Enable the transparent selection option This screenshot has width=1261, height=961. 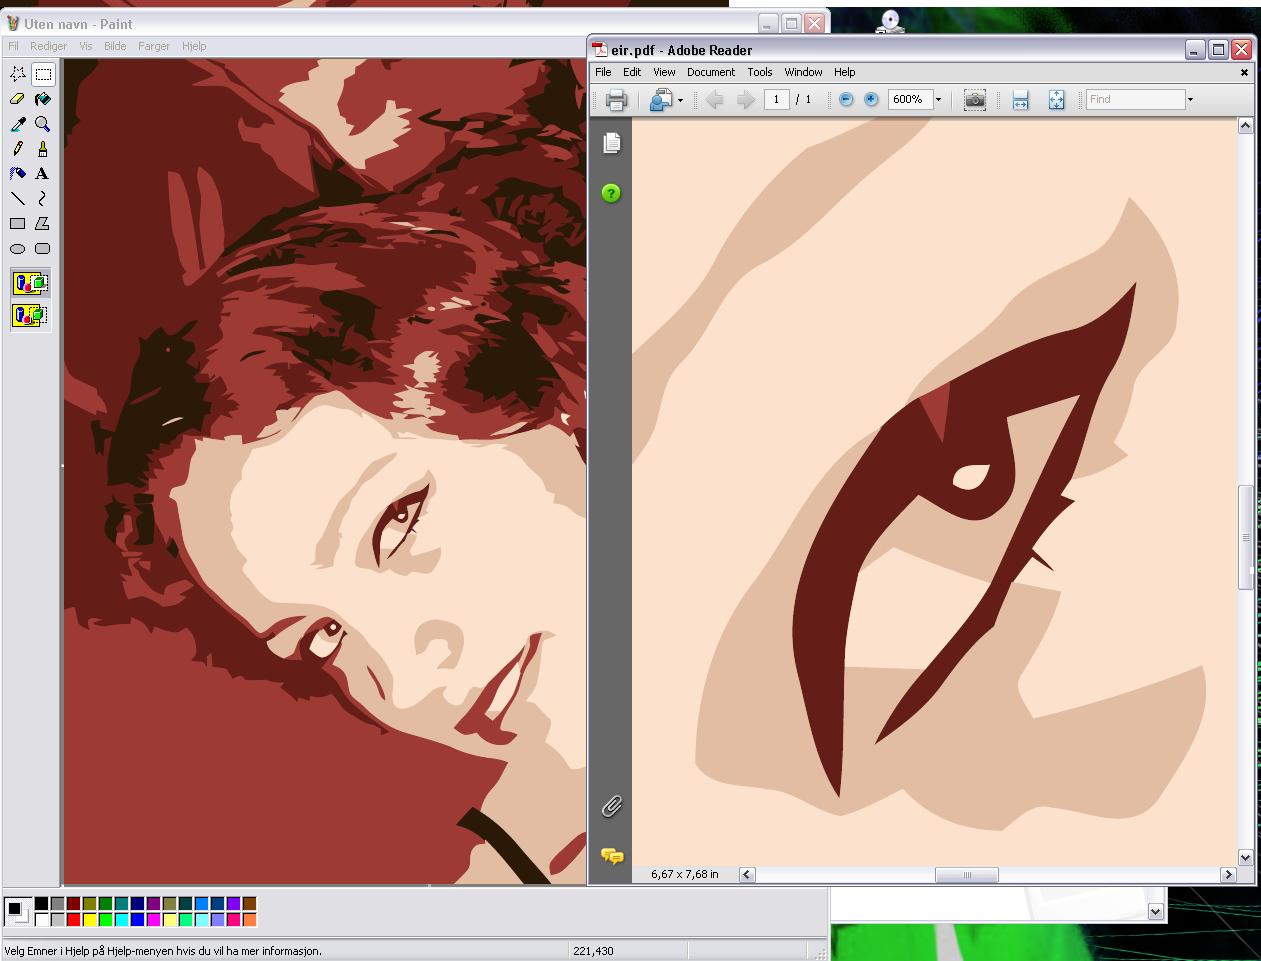pos(30,316)
